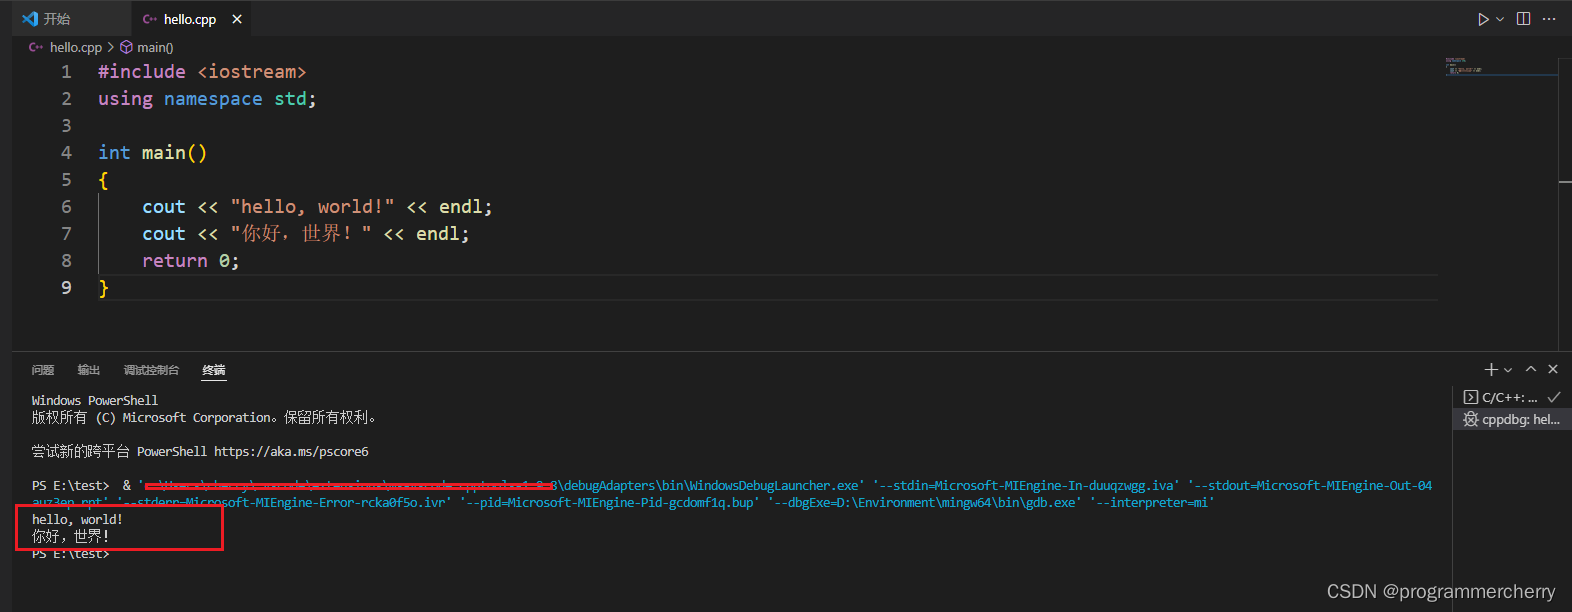This screenshot has width=1572, height=612.
Task: Click line number 4 in the gutter
Action: [66, 153]
